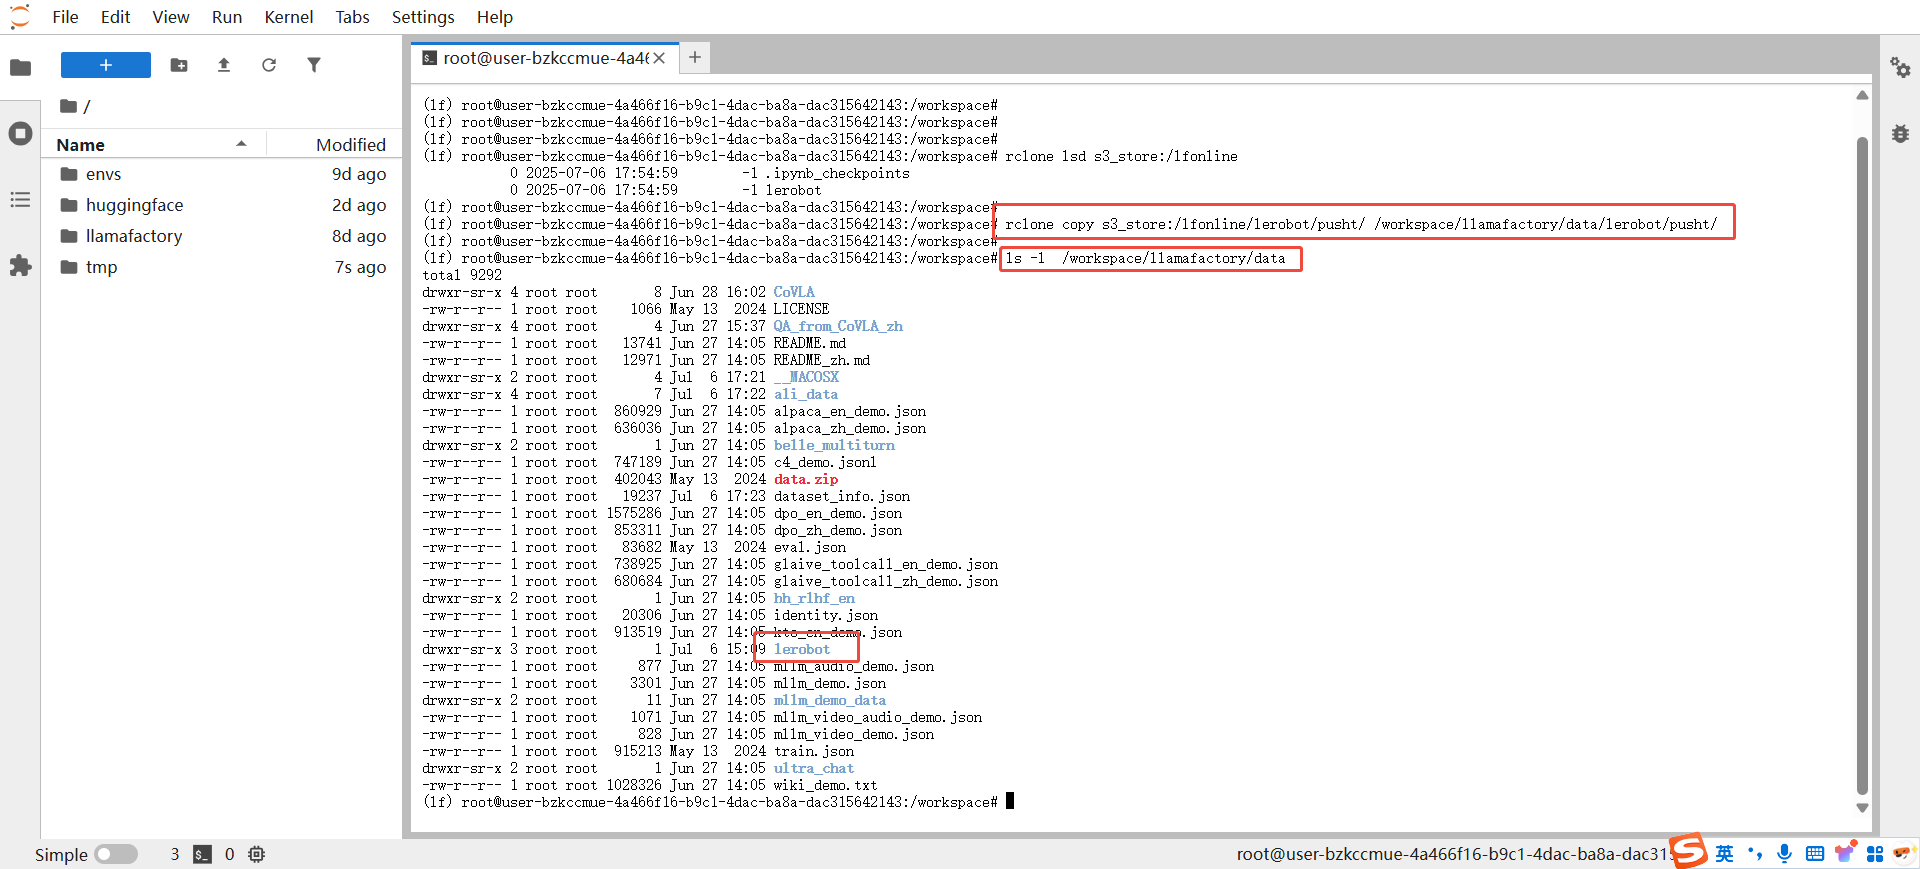The image size is (1920, 869).
Task: Open the Kernel menu
Action: pyautogui.click(x=288, y=17)
